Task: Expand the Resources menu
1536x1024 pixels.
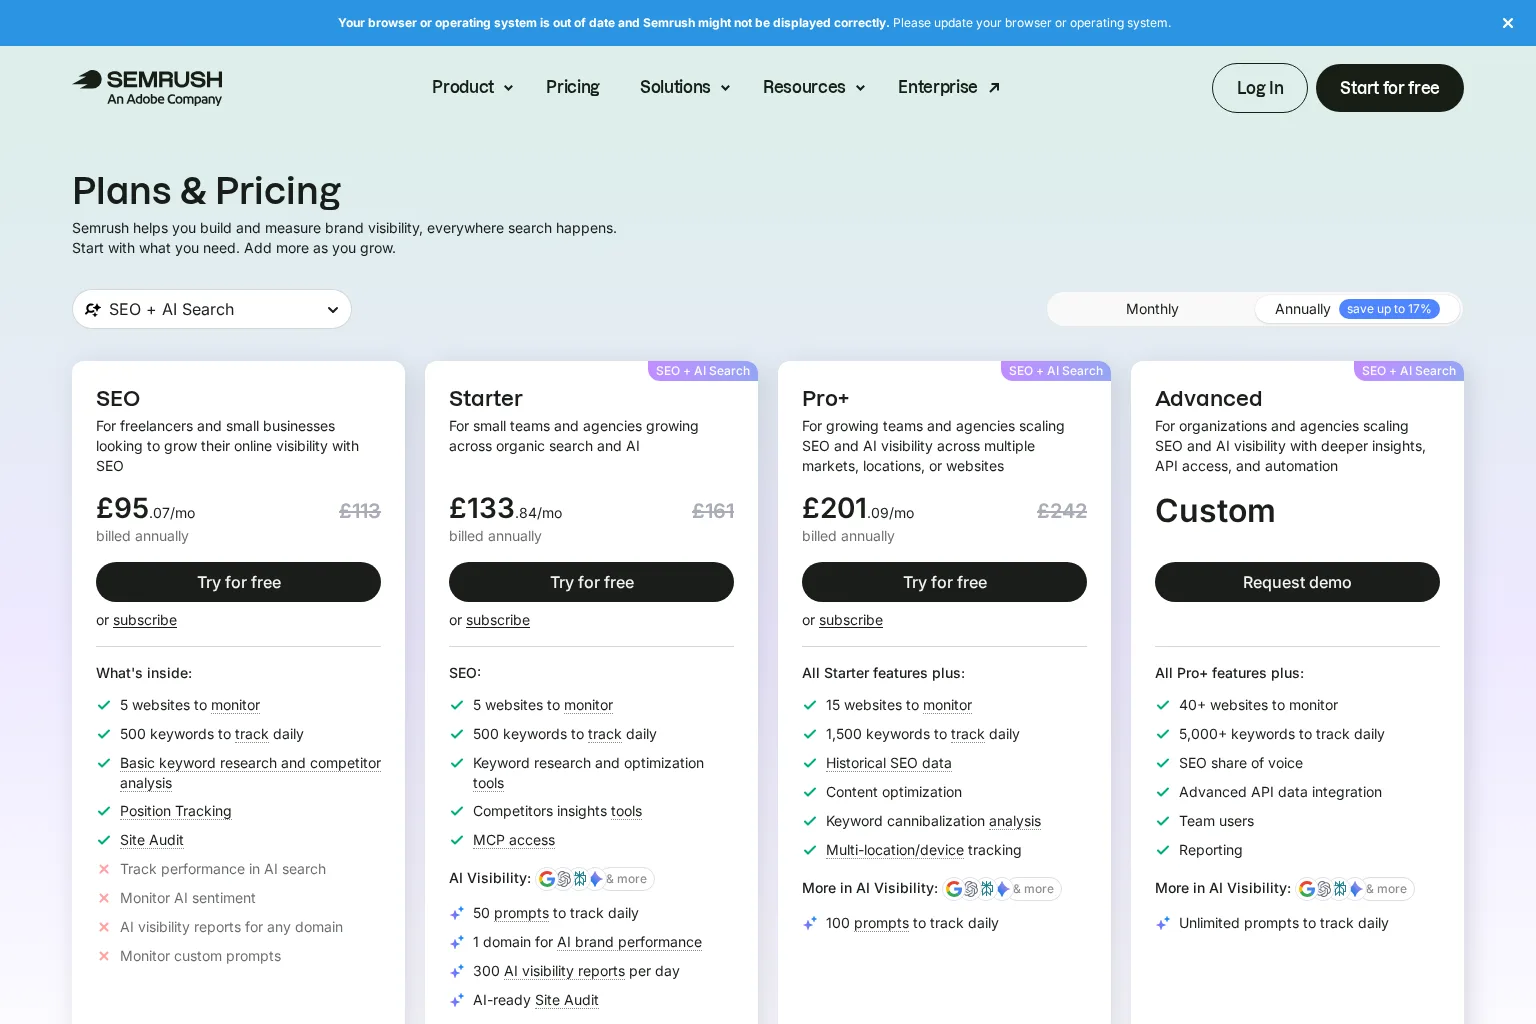Action: tap(814, 87)
